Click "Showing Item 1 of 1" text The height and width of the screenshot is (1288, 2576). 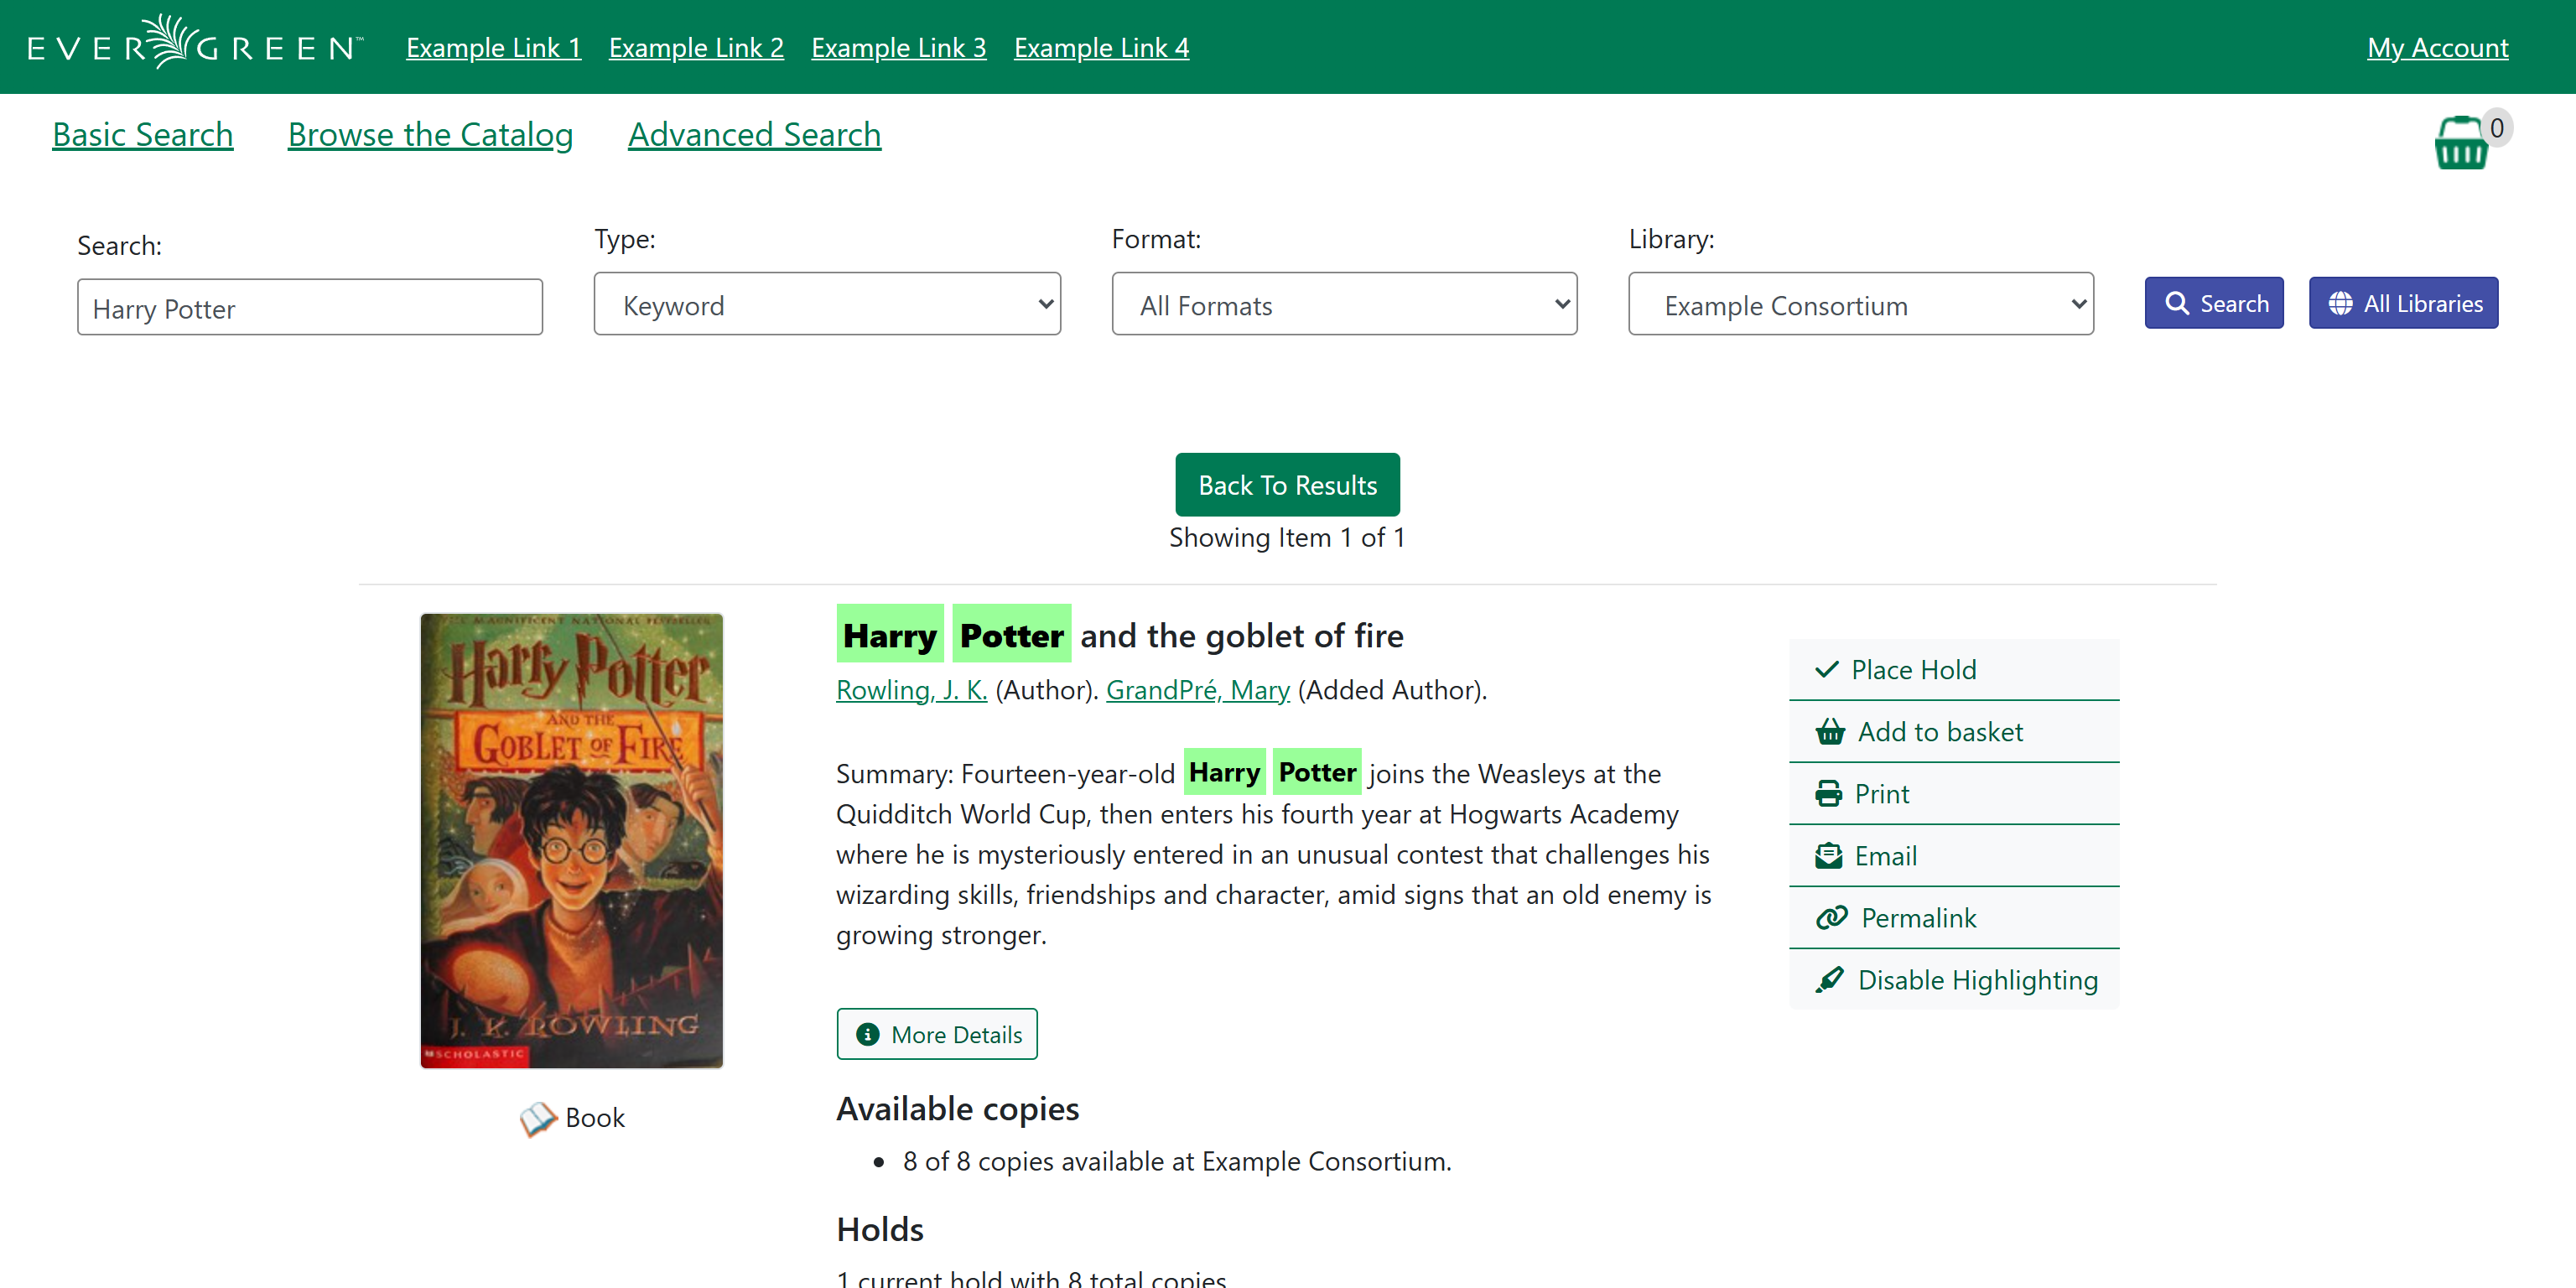(1287, 538)
